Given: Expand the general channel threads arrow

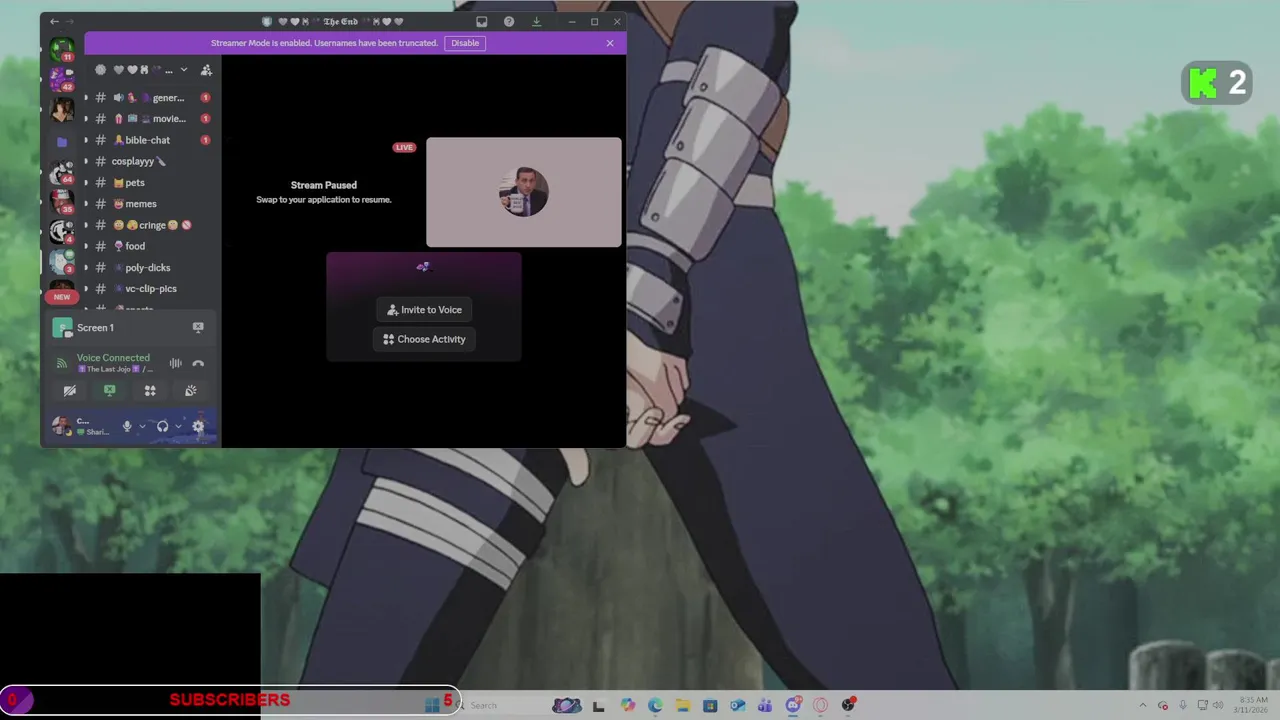Looking at the screenshot, I should tap(86, 98).
